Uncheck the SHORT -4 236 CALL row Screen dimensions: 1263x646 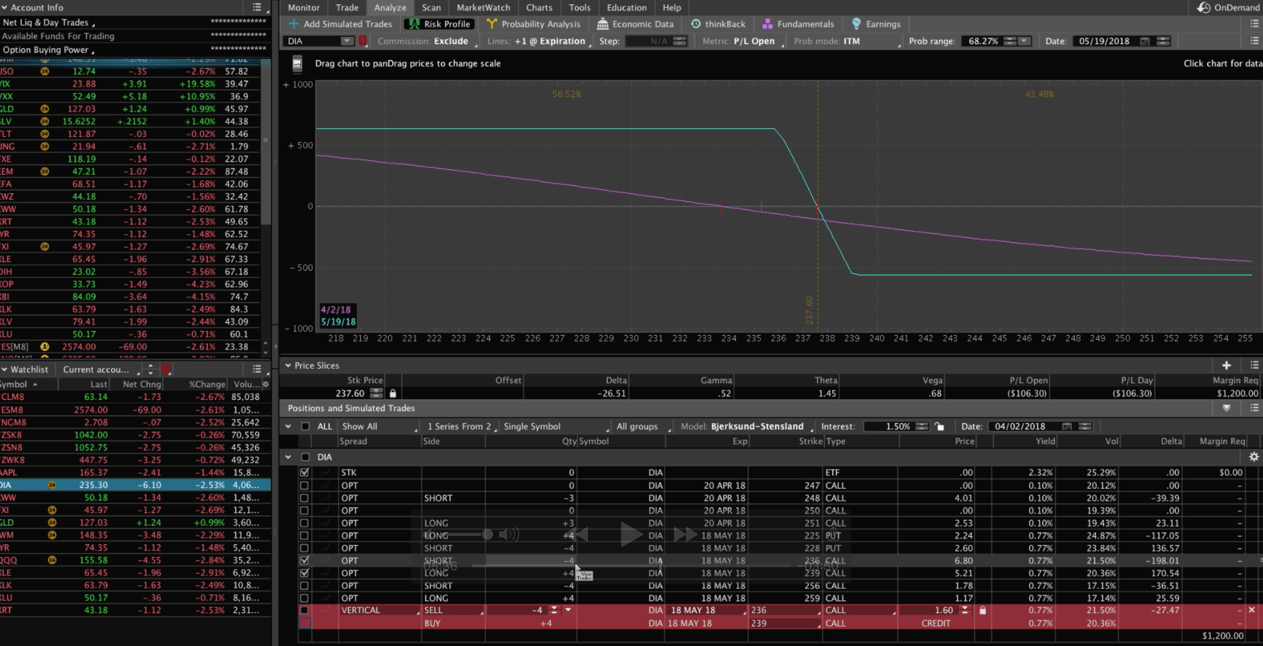click(305, 561)
